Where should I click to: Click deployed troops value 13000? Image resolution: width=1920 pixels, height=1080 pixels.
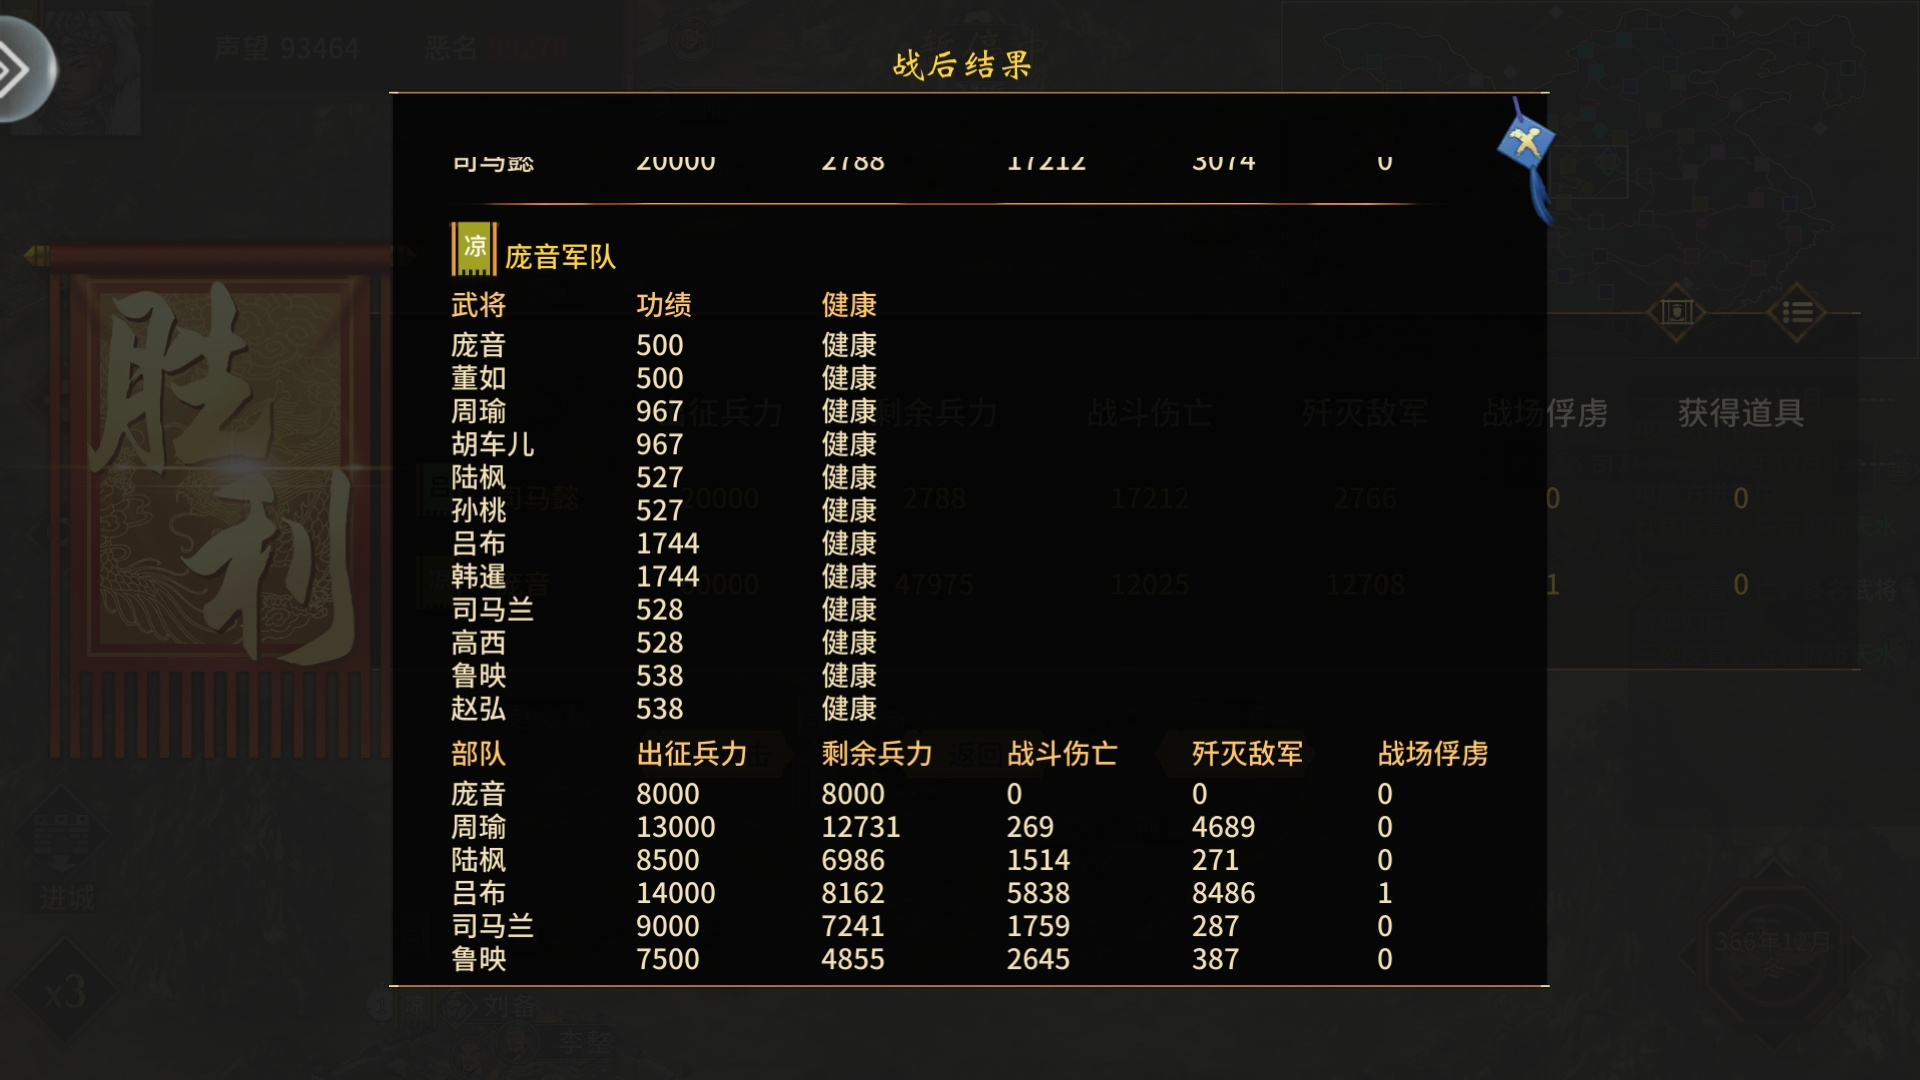pyautogui.click(x=676, y=827)
